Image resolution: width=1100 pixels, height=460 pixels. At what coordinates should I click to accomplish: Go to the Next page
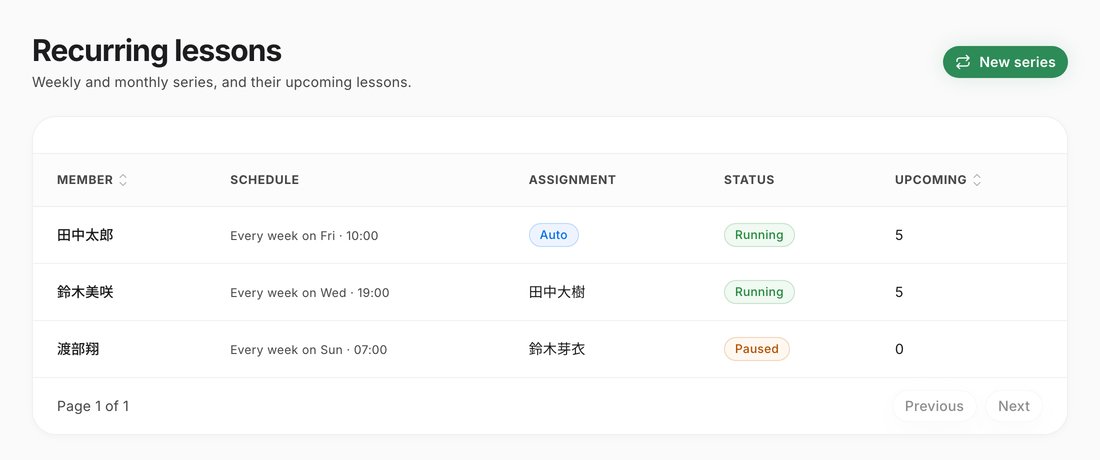point(1014,406)
